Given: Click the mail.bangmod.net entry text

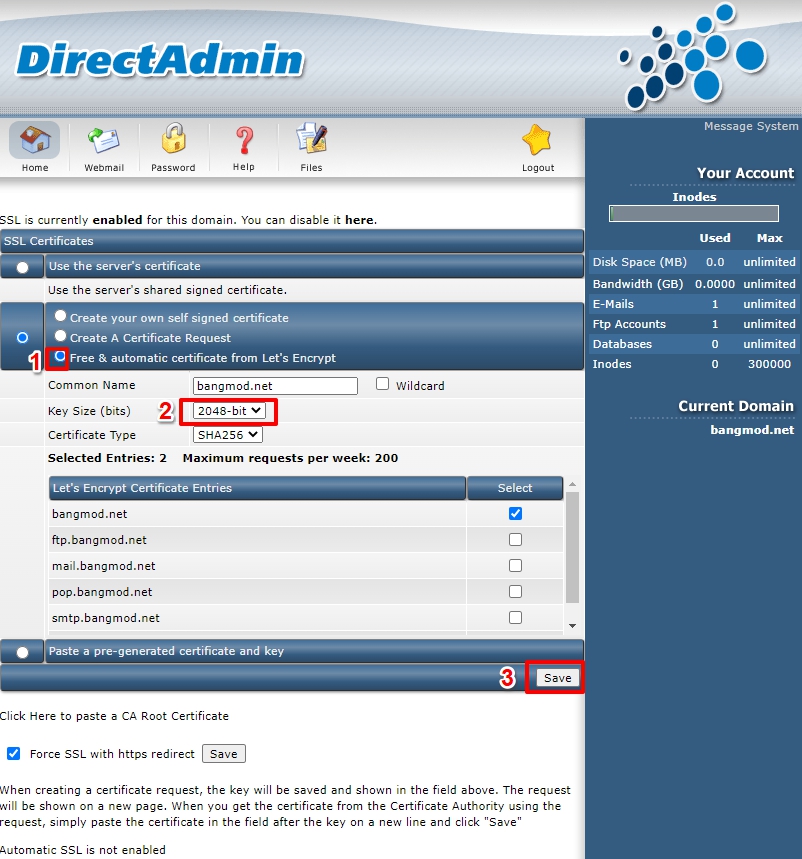Looking at the screenshot, I should point(104,566).
